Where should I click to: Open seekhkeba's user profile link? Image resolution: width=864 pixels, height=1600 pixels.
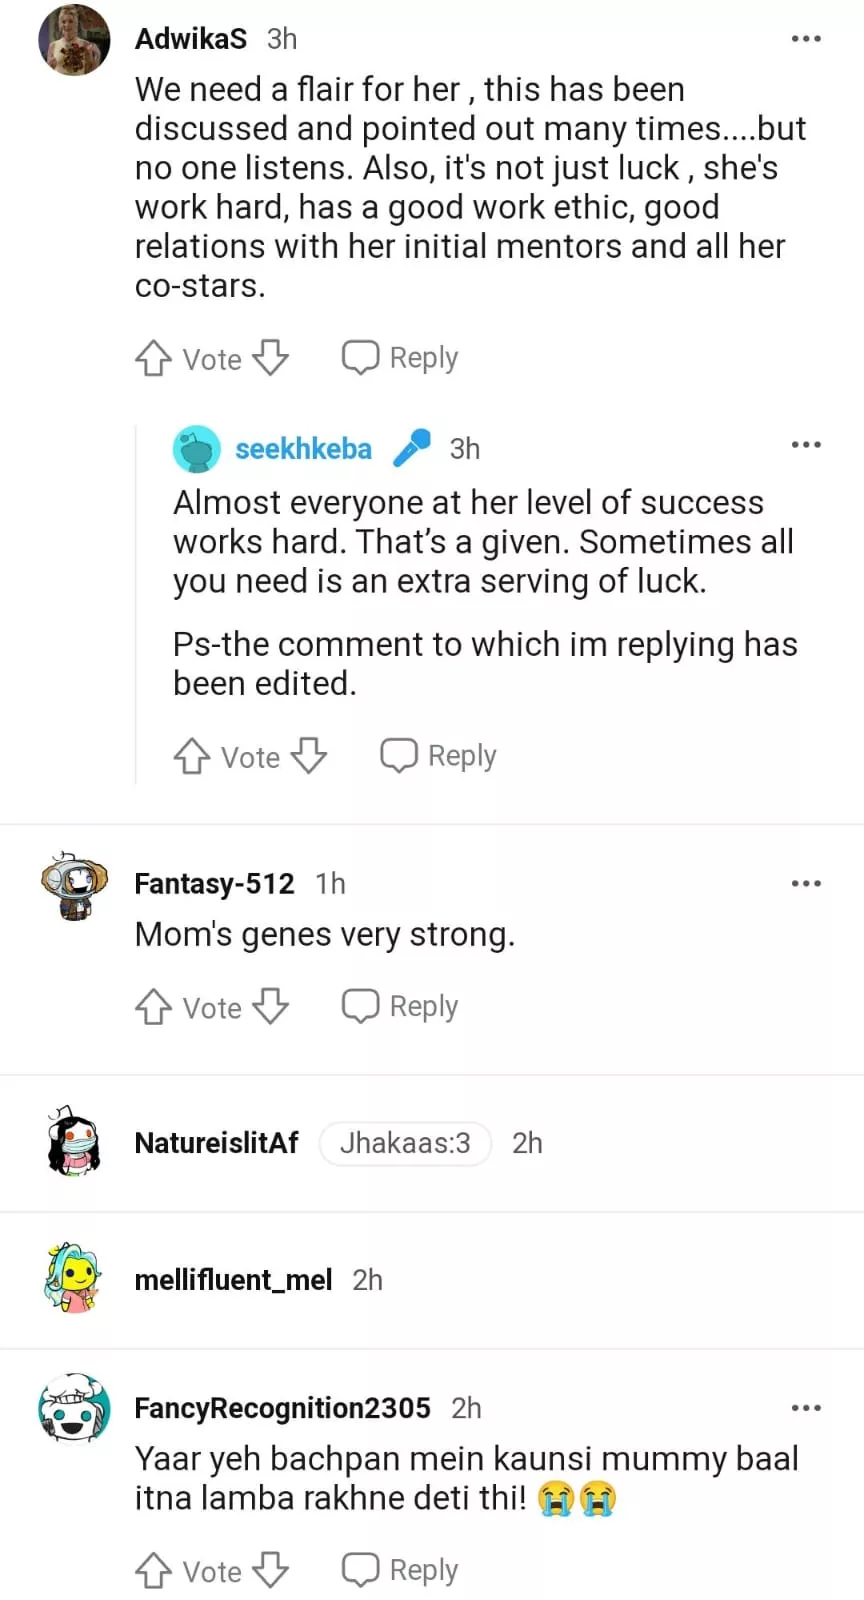click(303, 449)
